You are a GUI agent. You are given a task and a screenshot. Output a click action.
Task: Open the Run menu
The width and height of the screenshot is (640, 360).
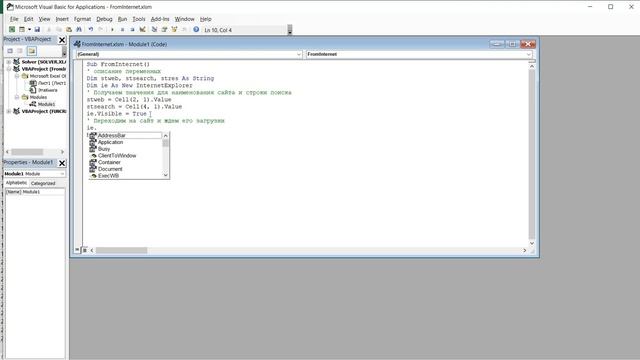tap(122, 19)
